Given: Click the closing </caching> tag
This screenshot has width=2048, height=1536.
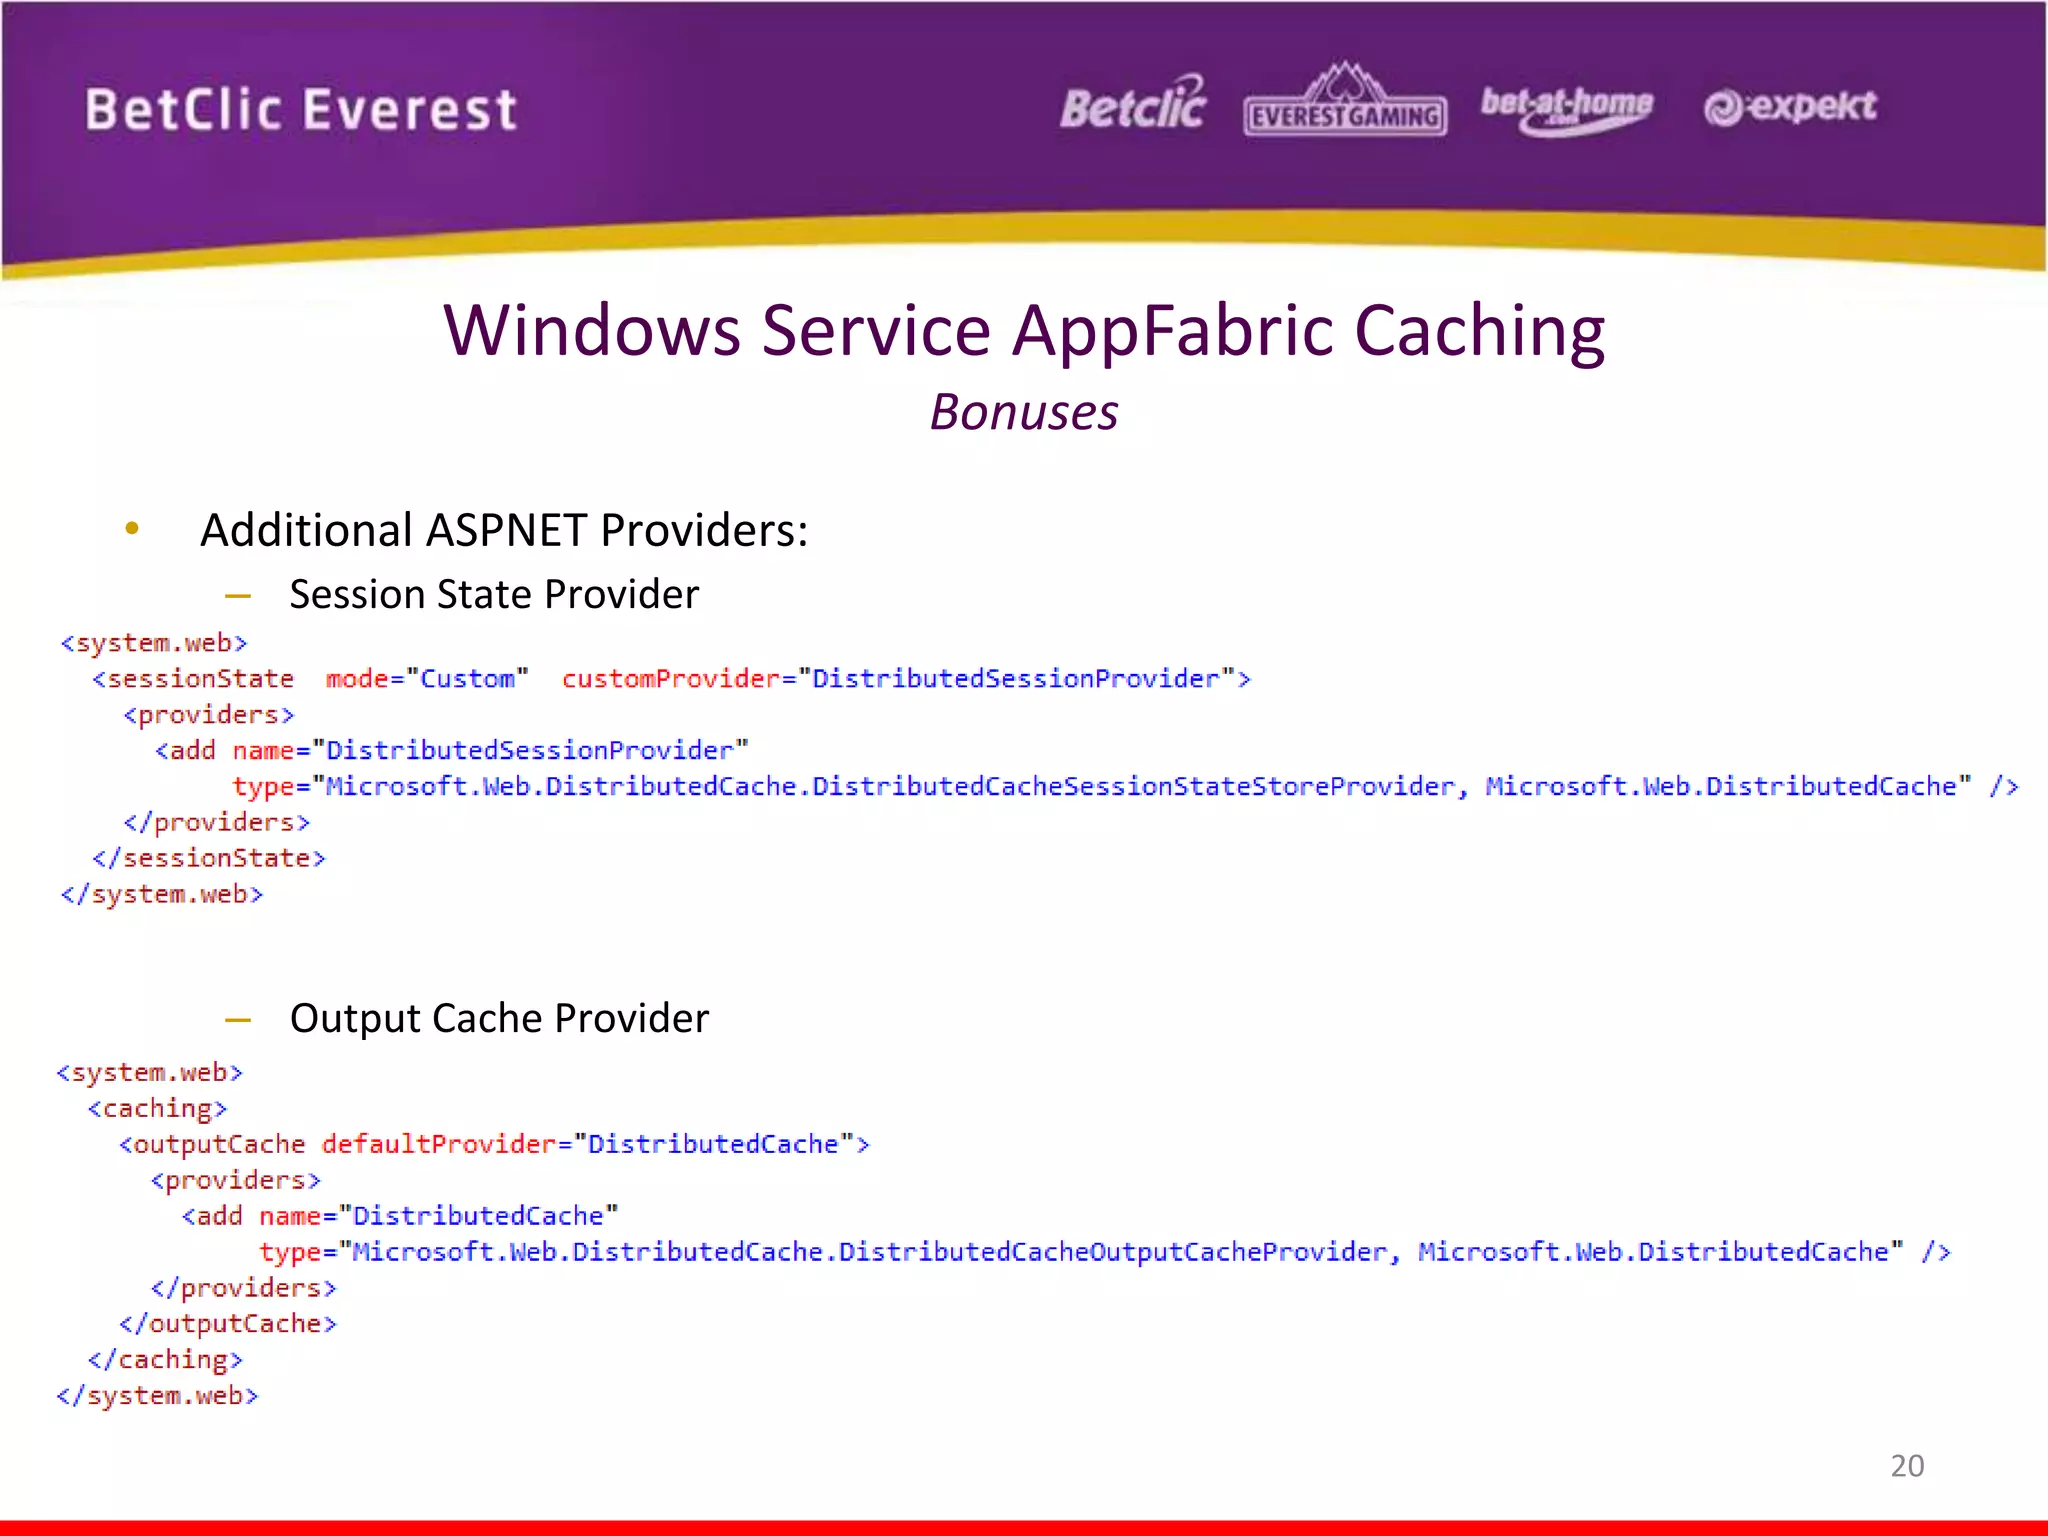Looking at the screenshot, I should pos(165,1360).
